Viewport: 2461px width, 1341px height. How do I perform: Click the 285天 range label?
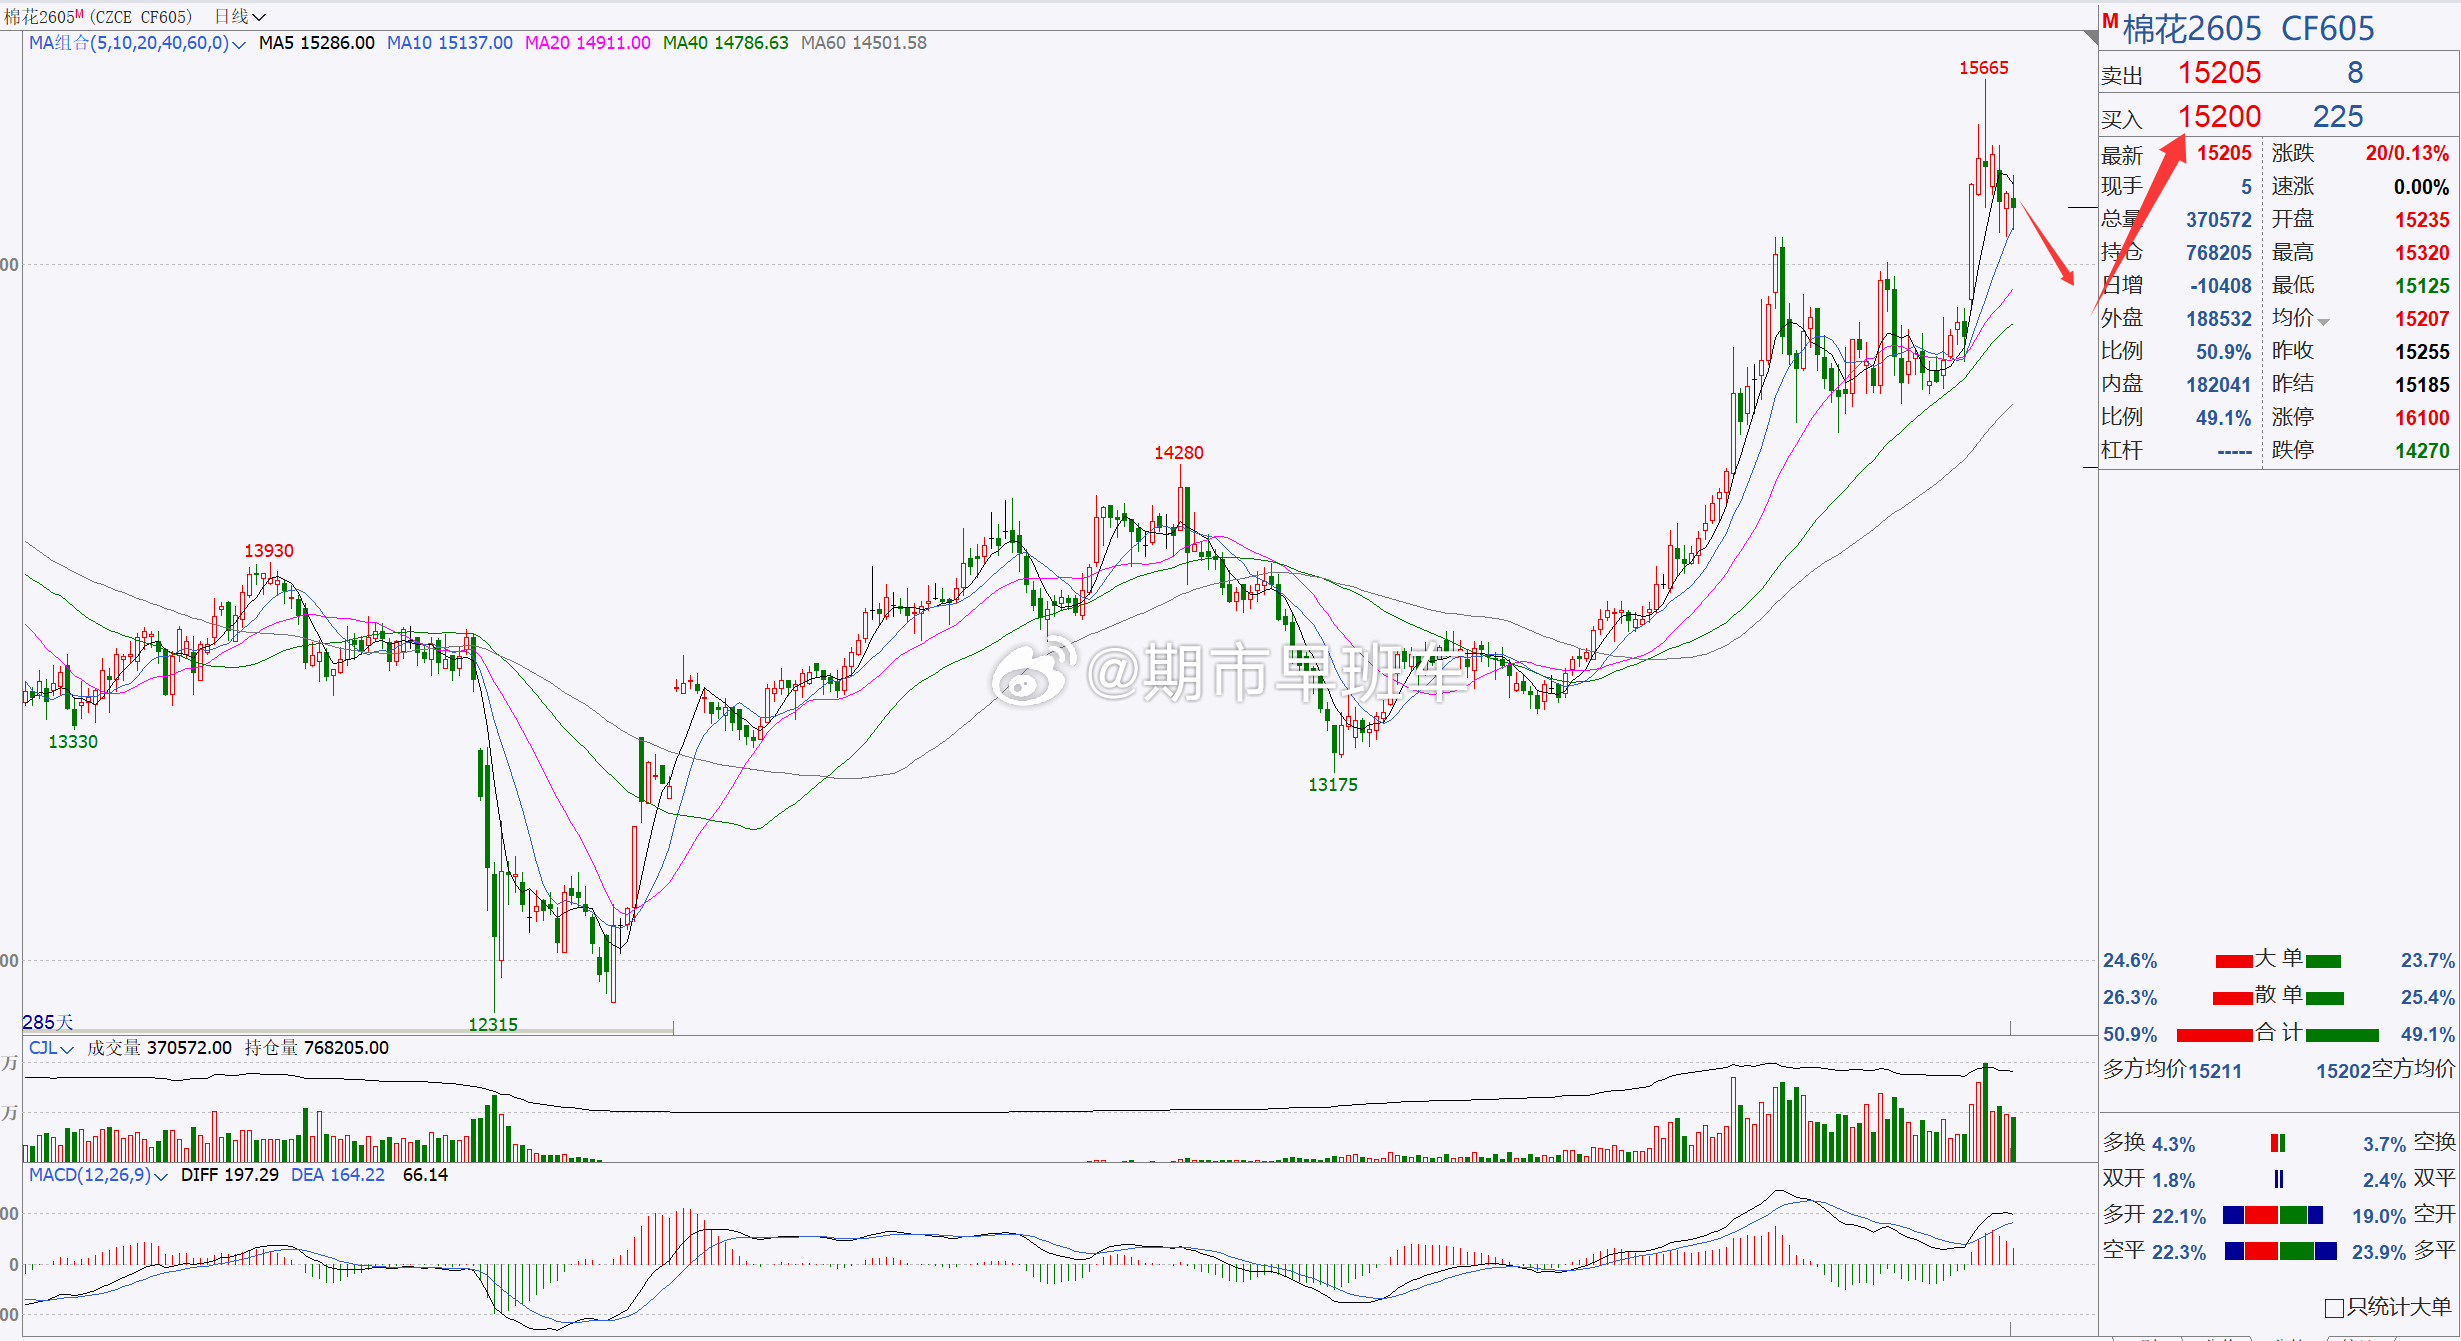(x=48, y=1022)
